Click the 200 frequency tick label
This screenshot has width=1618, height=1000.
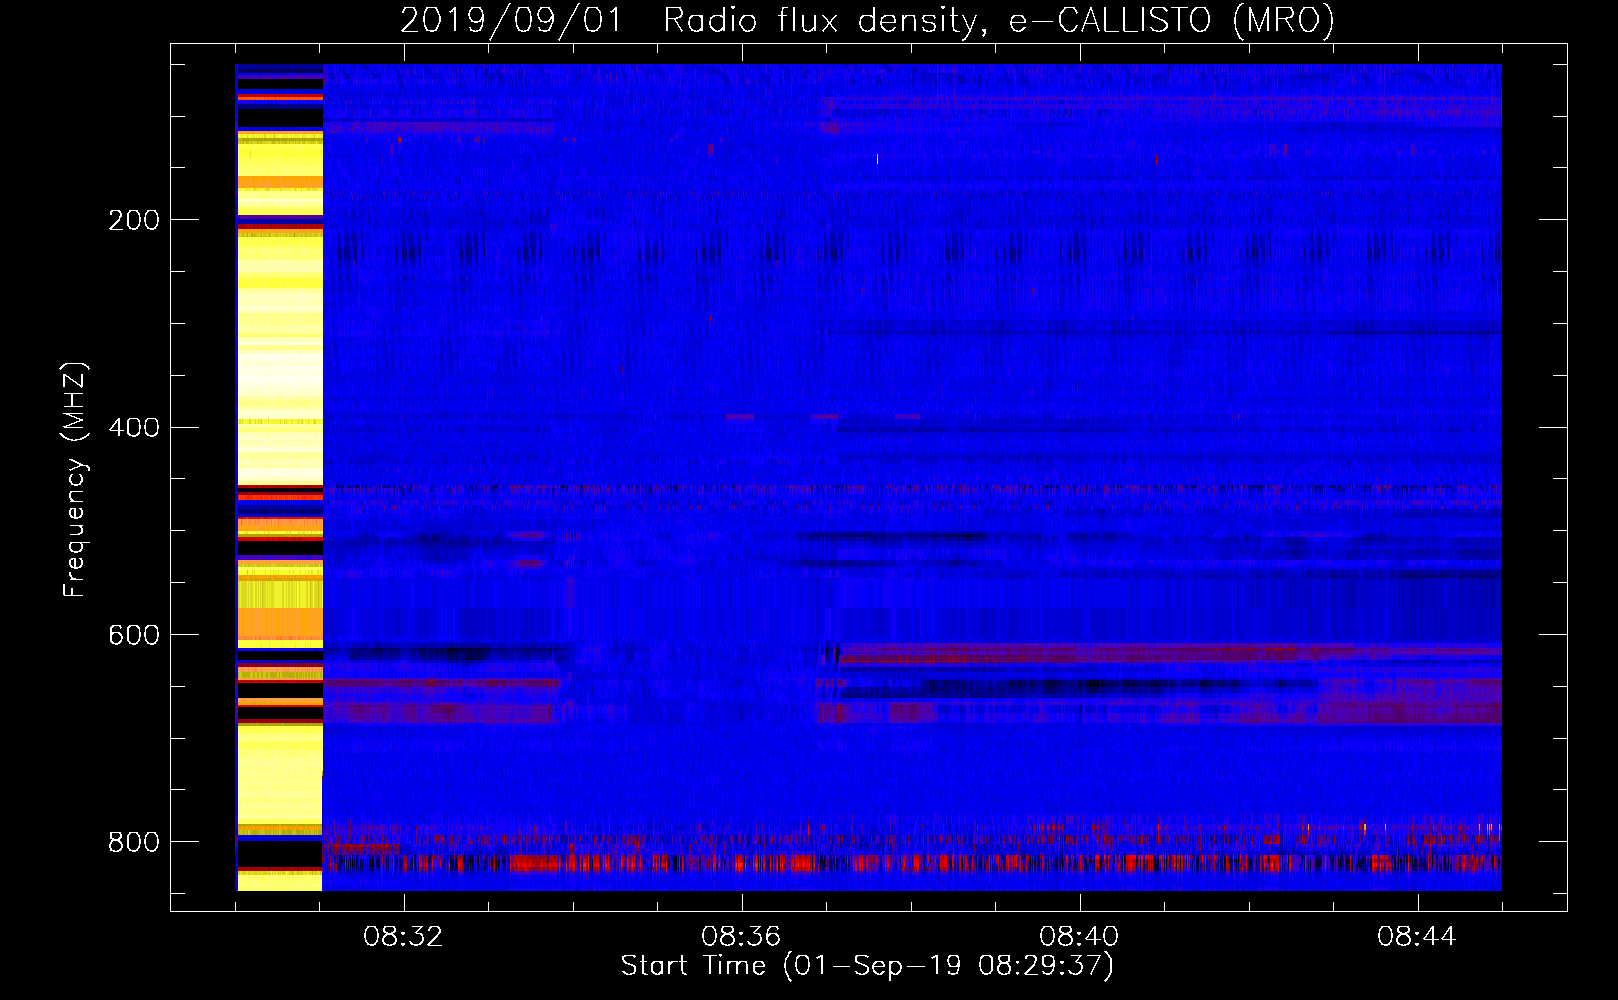pyautogui.click(x=134, y=220)
